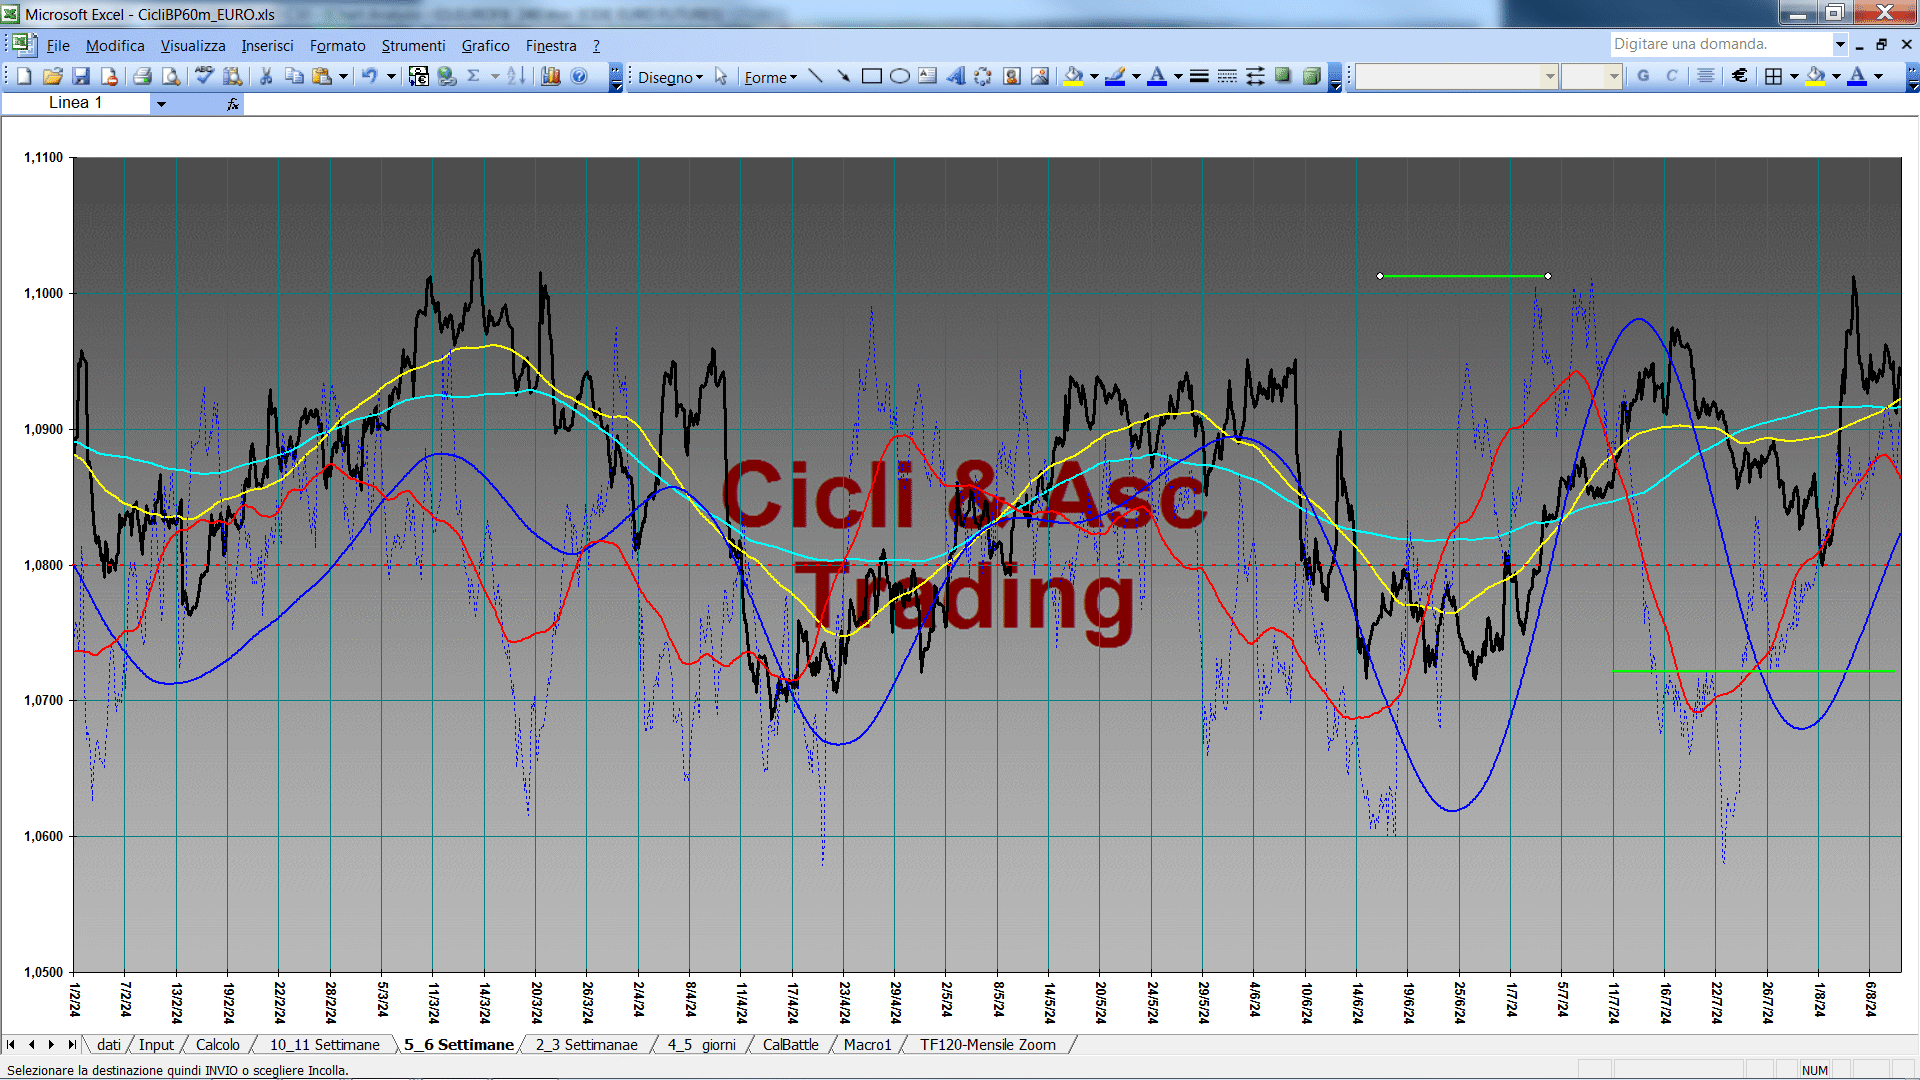Open the Disegno drawing menu
This screenshot has width=1920, height=1080.
[x=670, y=77]
